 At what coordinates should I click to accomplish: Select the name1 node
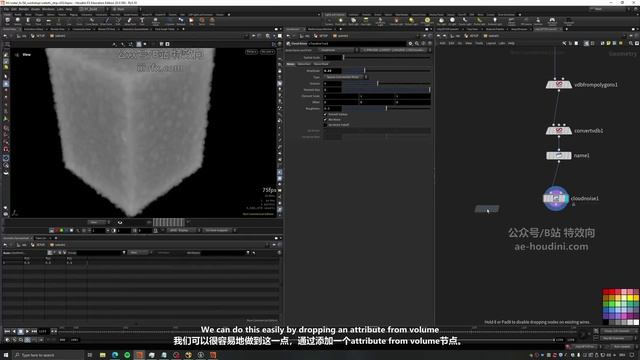(x=559, y=156)
